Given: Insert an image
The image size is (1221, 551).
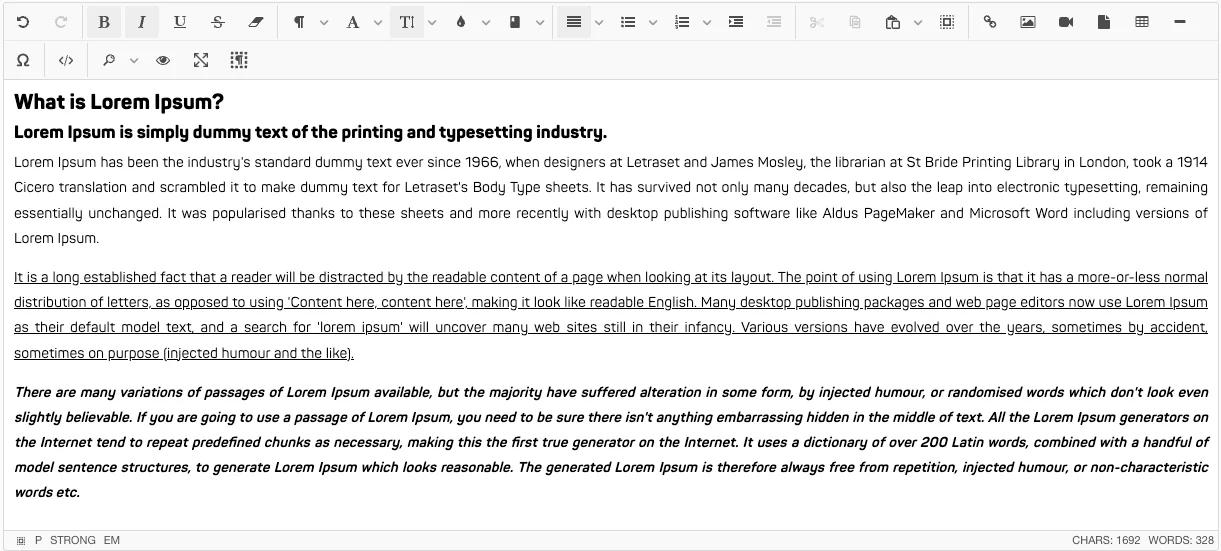Looking at the screenshot, I should coord(1028,22).
